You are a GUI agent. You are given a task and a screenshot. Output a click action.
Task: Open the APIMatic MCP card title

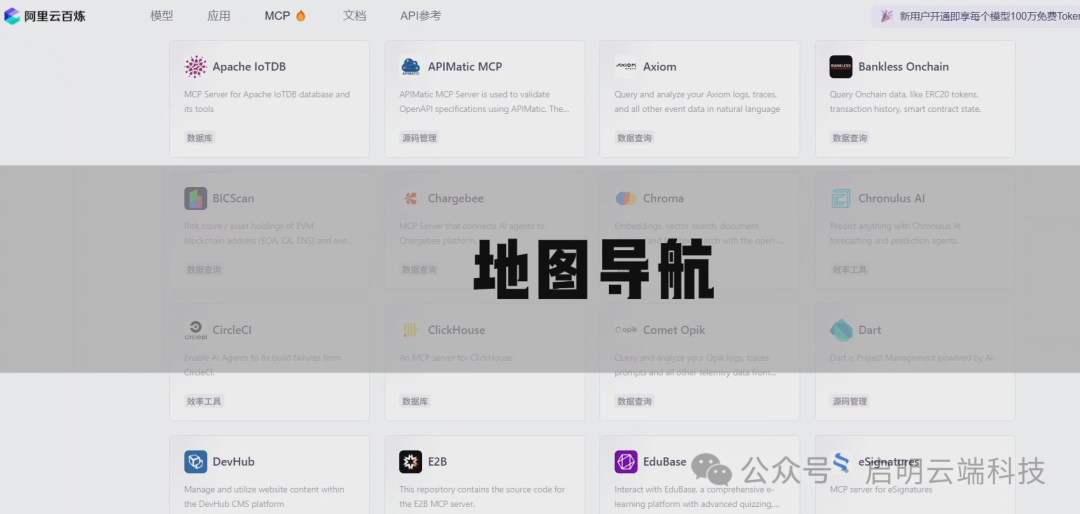465,67
